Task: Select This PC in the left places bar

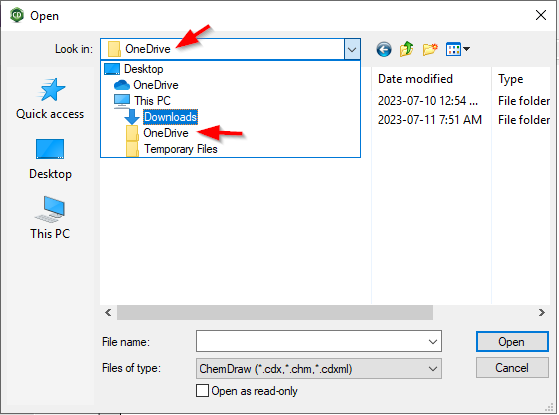Action: 50,218
